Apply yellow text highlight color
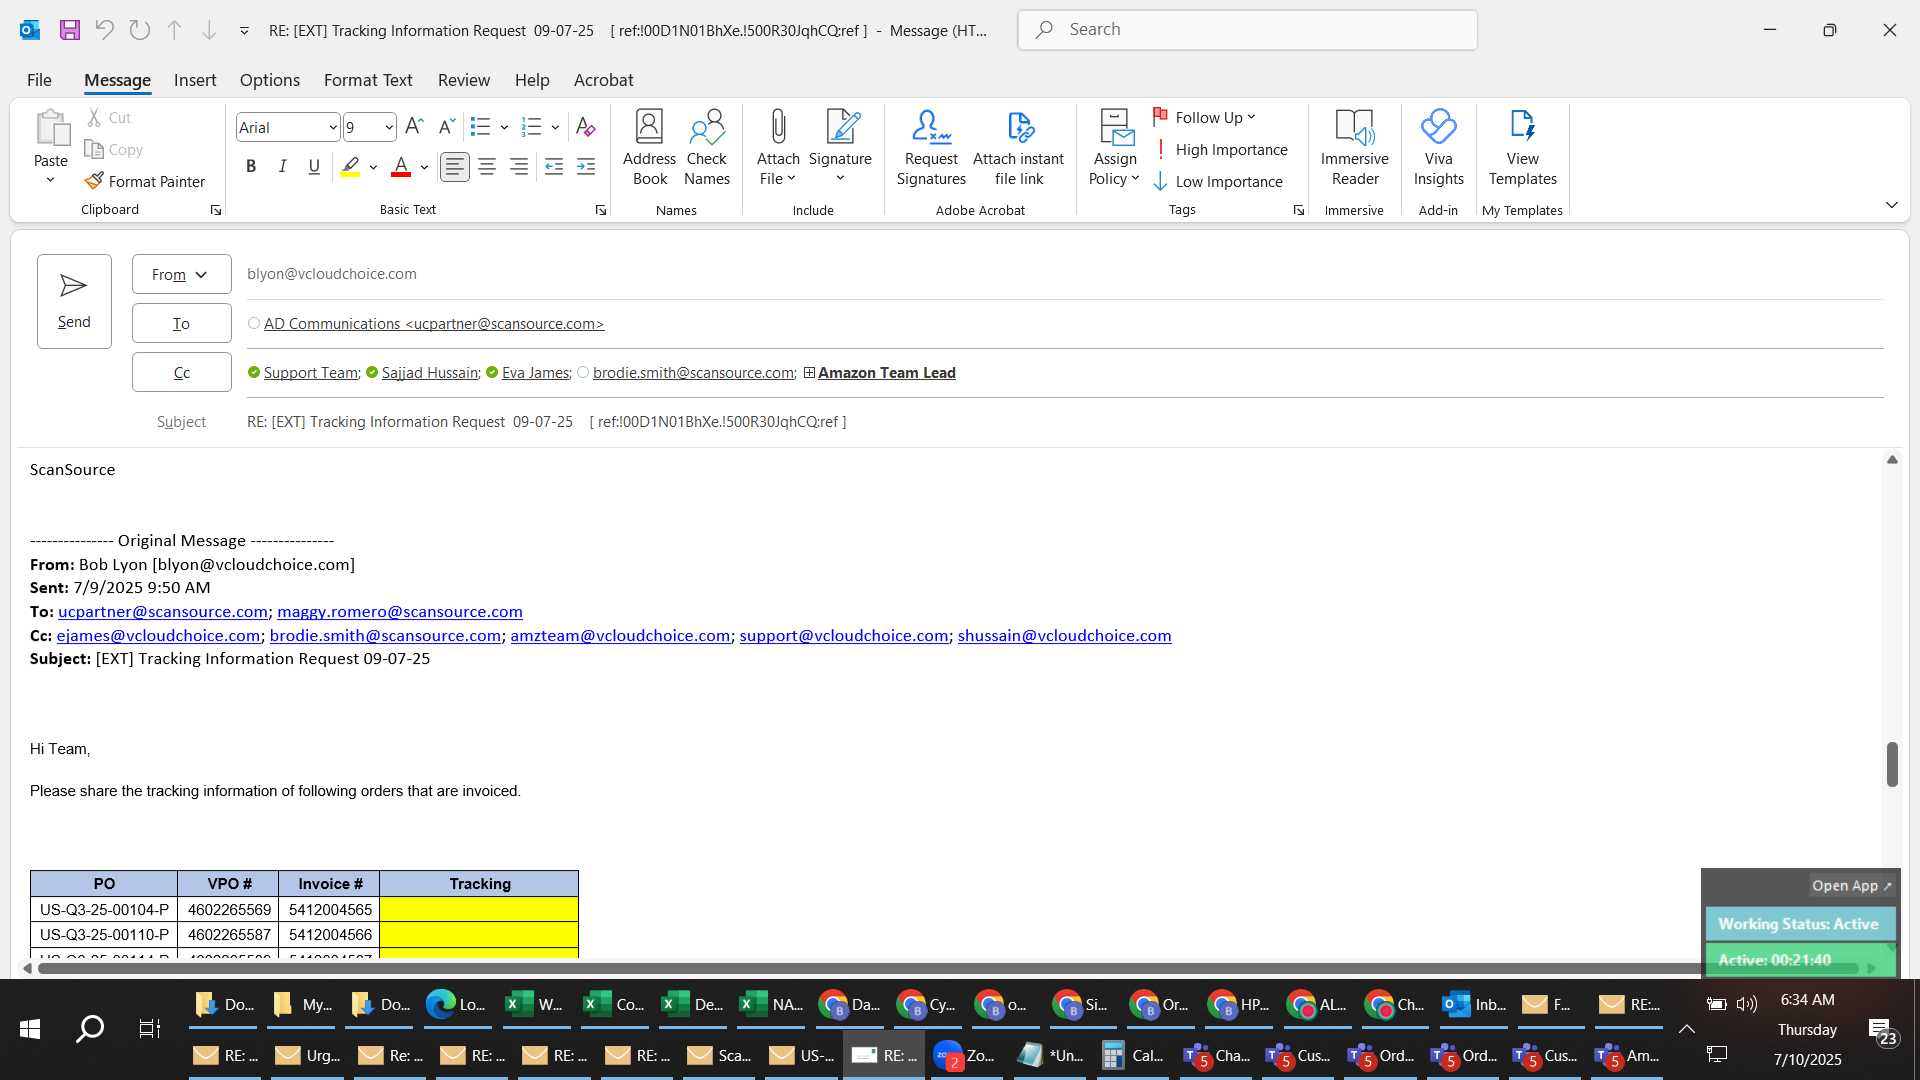Image resolution: width=1920 pixels, height=1080 pixels. click(350, 167)
